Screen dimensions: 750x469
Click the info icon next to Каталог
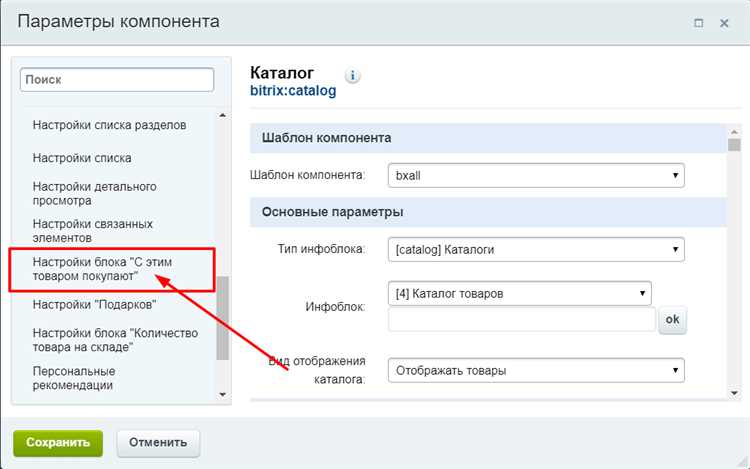353,76
